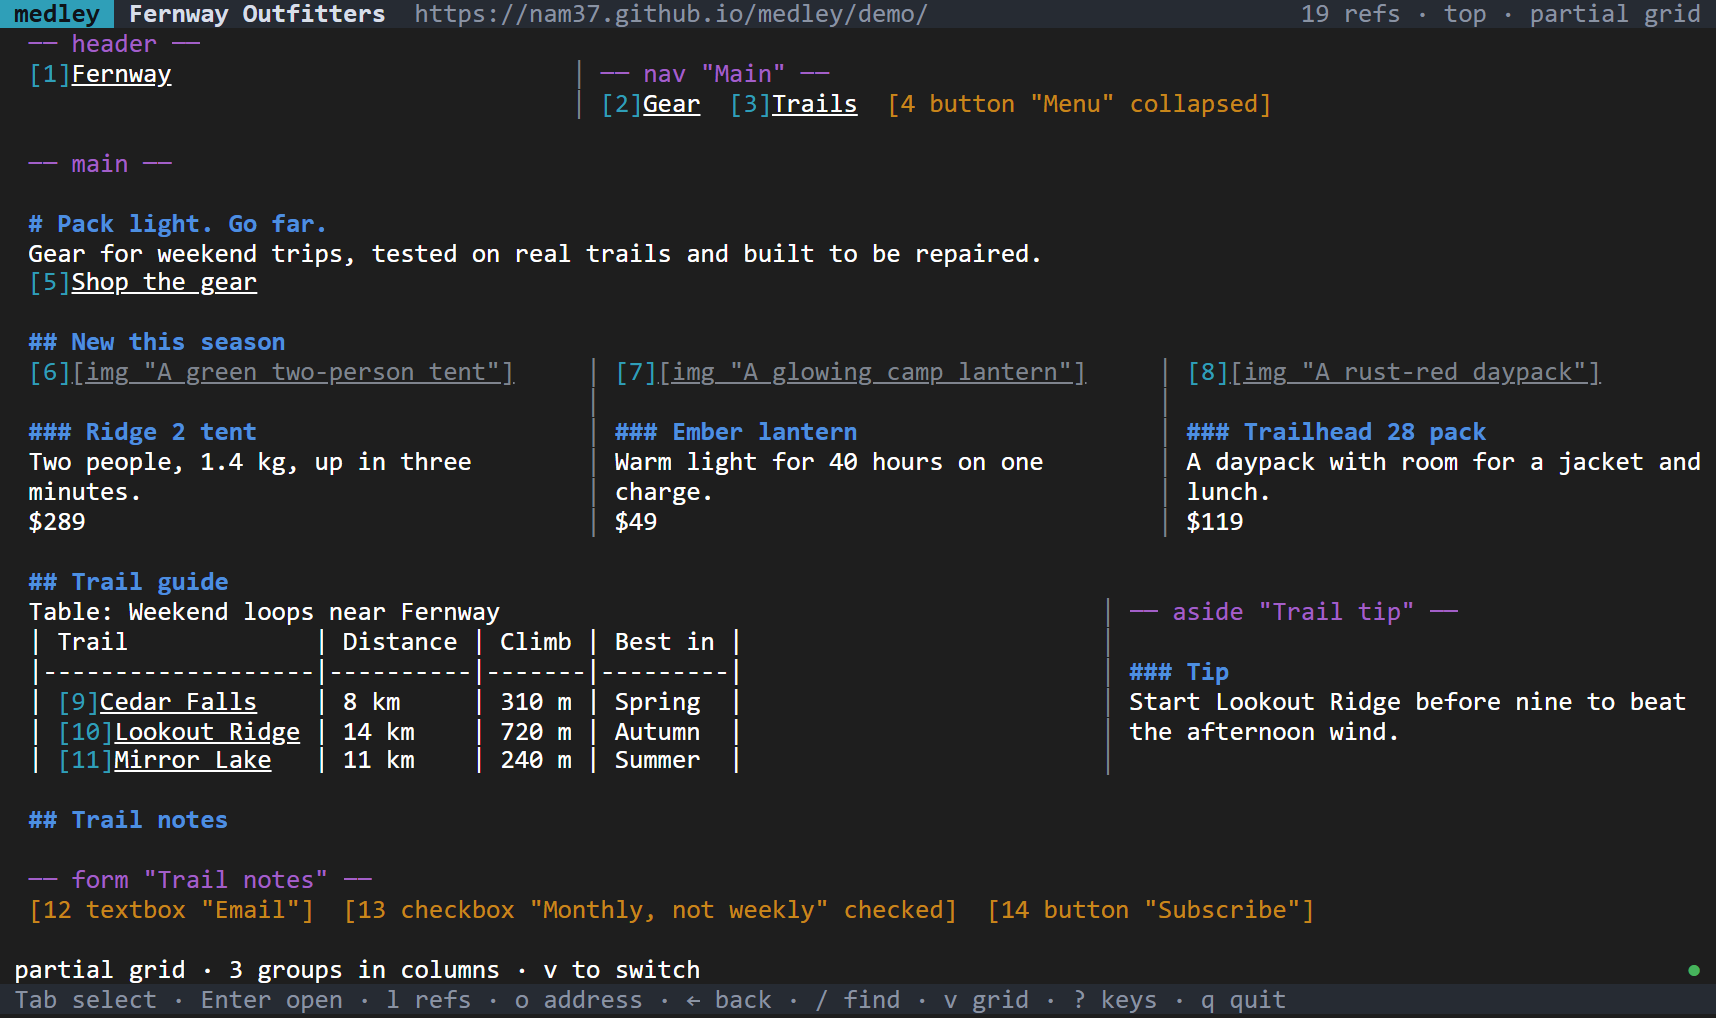Click the green status dot indicator
The width and height of the screenshot is (1716, 1018).
coord(1694,970)
